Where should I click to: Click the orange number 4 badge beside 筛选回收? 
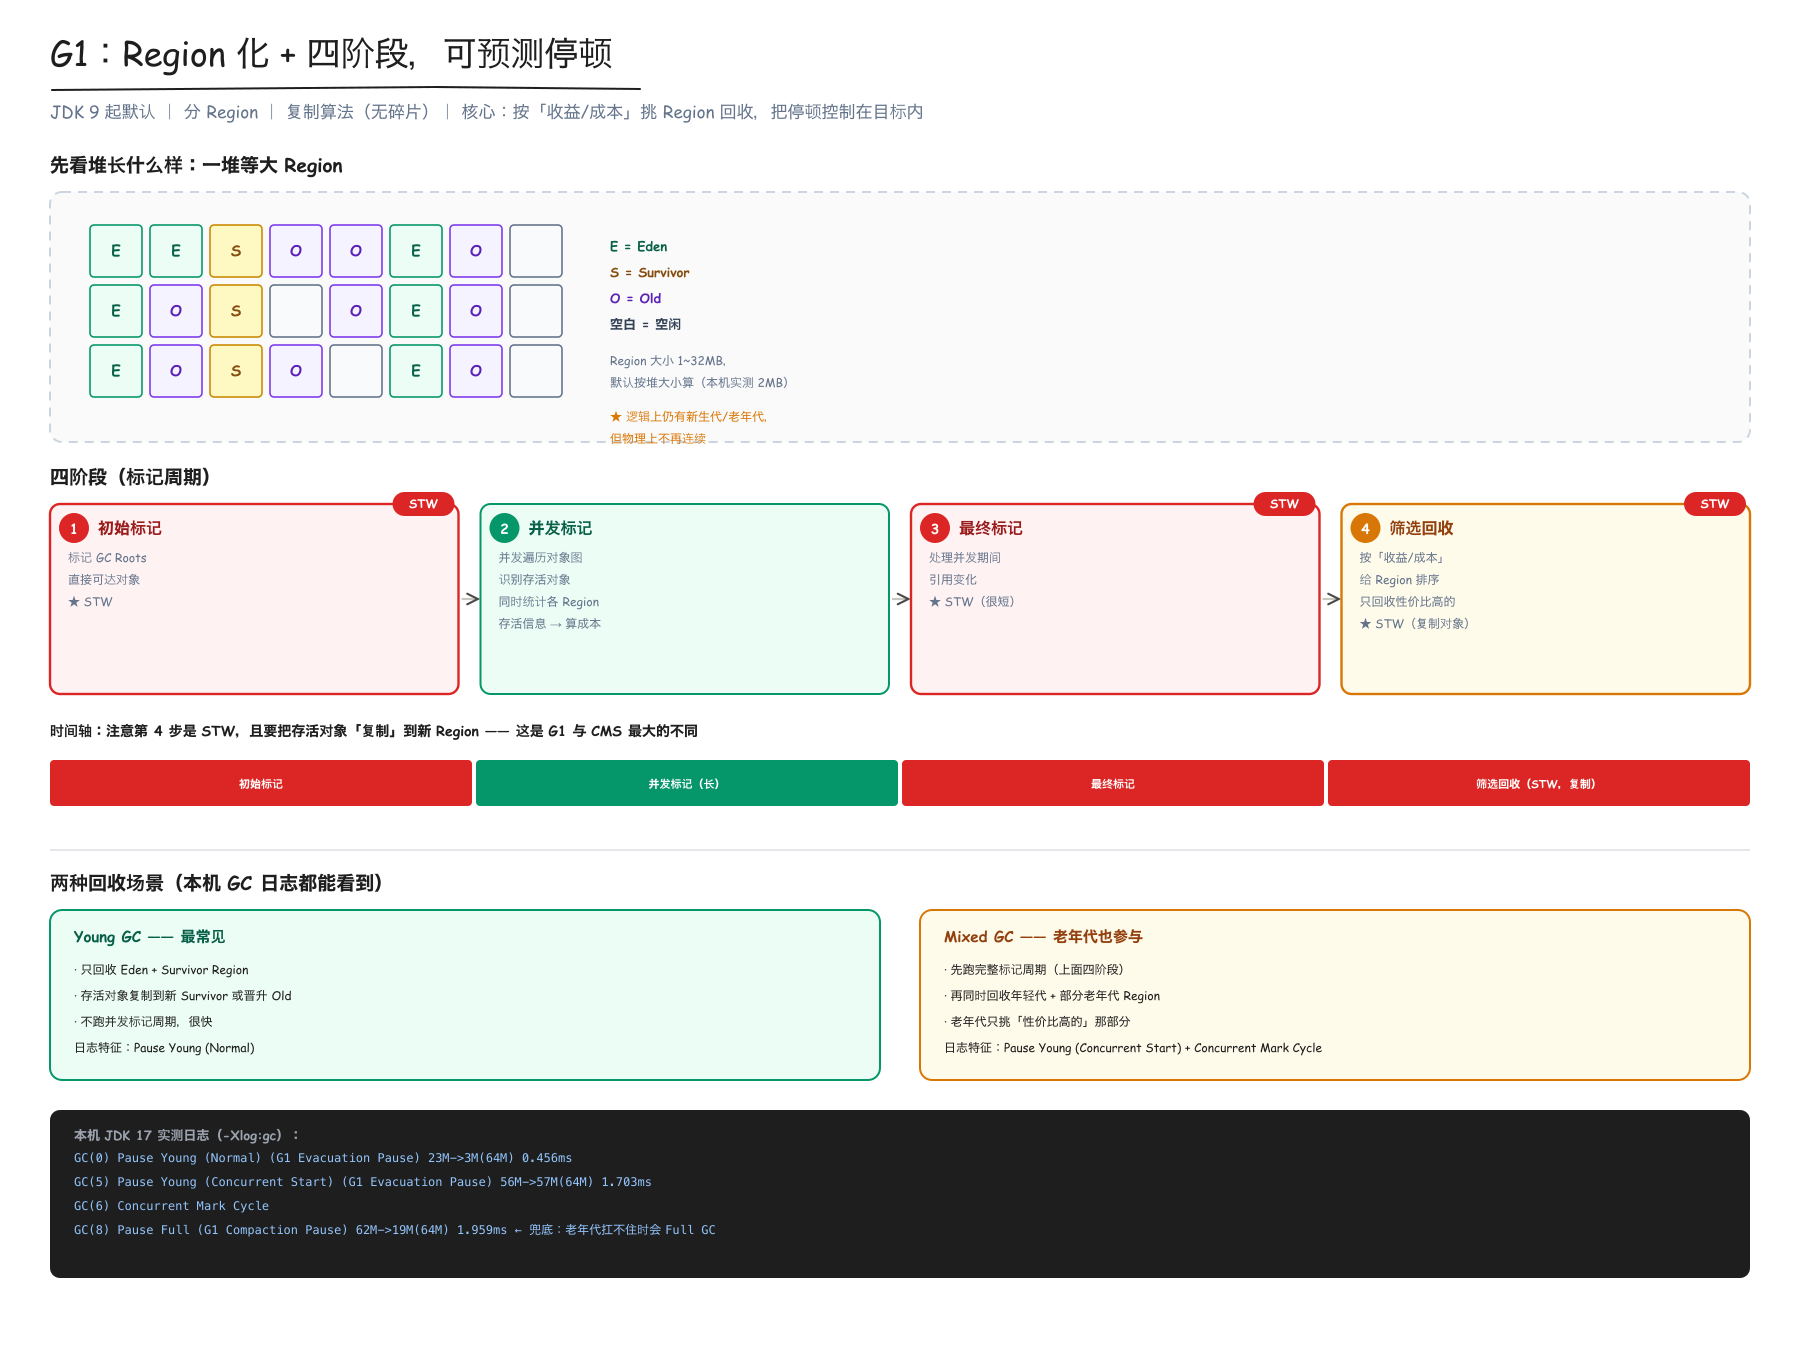1365,528
